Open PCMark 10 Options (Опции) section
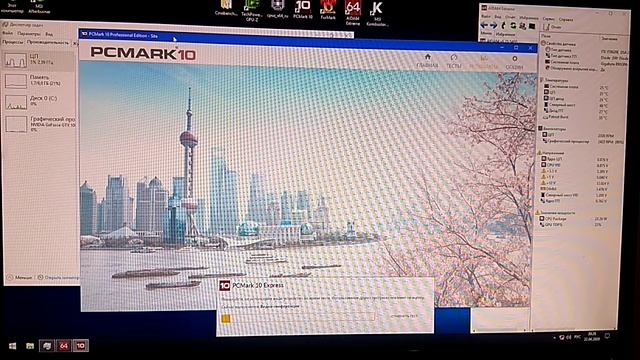Screen dimensions: 640x360 (x=514, y=62)
